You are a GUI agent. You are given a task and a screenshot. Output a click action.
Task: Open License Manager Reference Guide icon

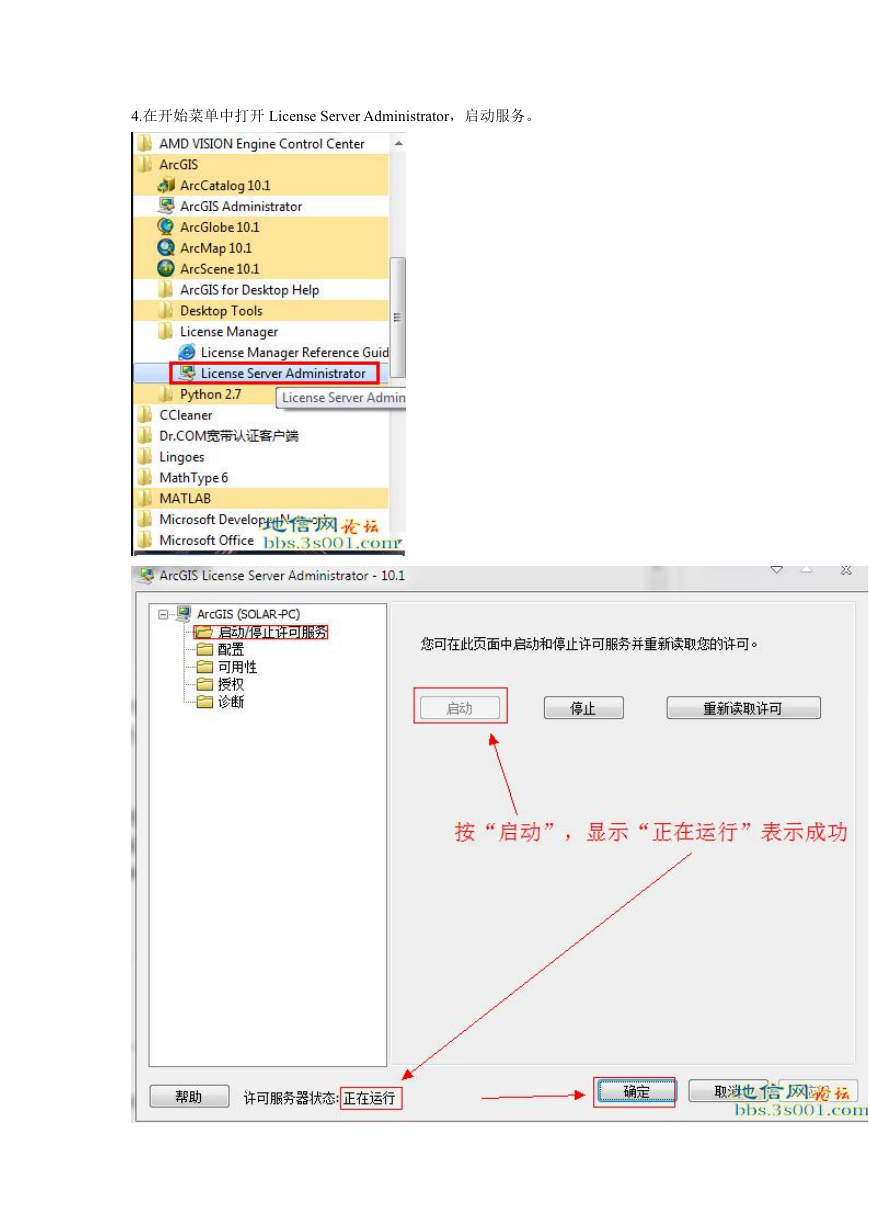click(x=187, y=353)
